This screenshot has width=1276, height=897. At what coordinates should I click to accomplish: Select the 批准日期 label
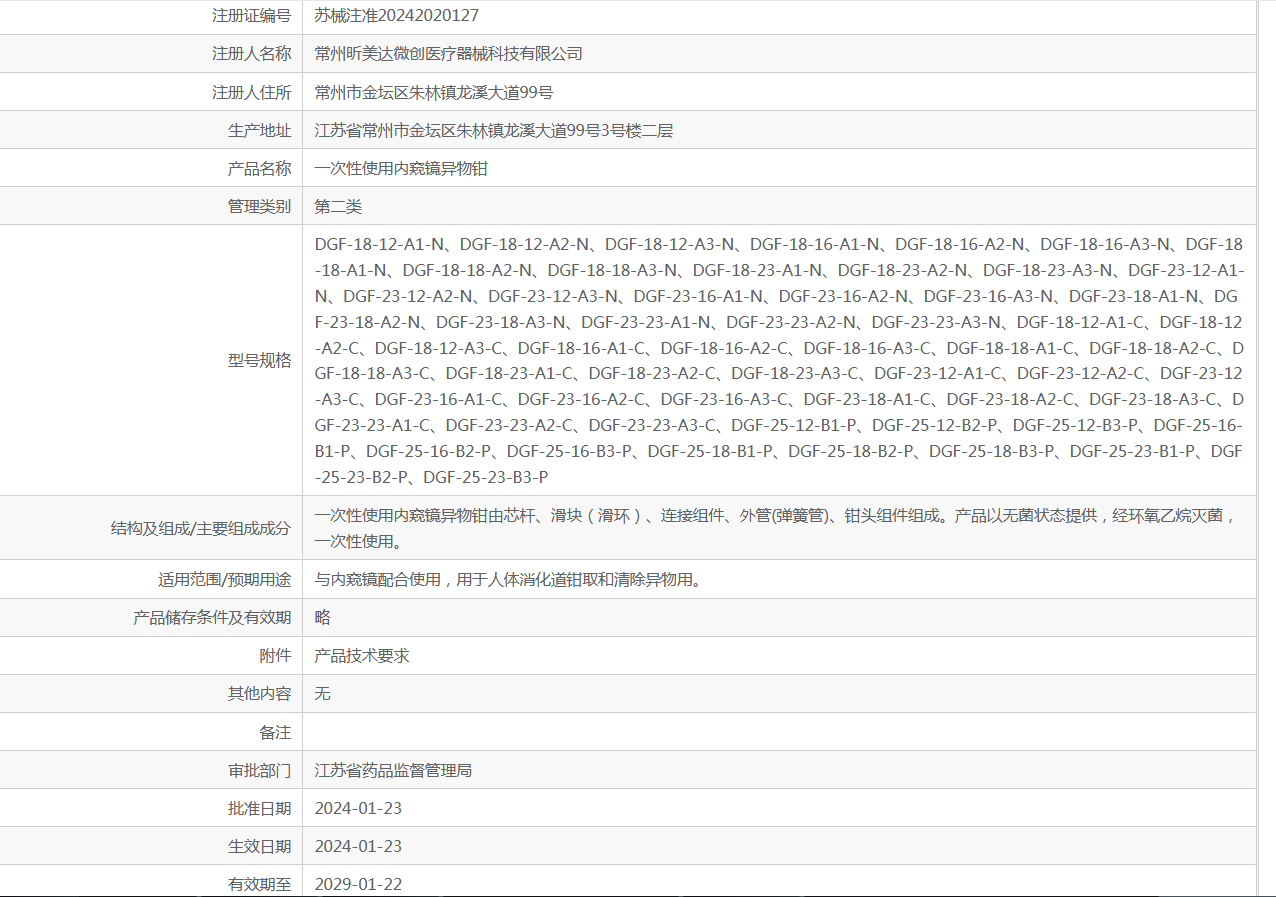tap(259, 808)
